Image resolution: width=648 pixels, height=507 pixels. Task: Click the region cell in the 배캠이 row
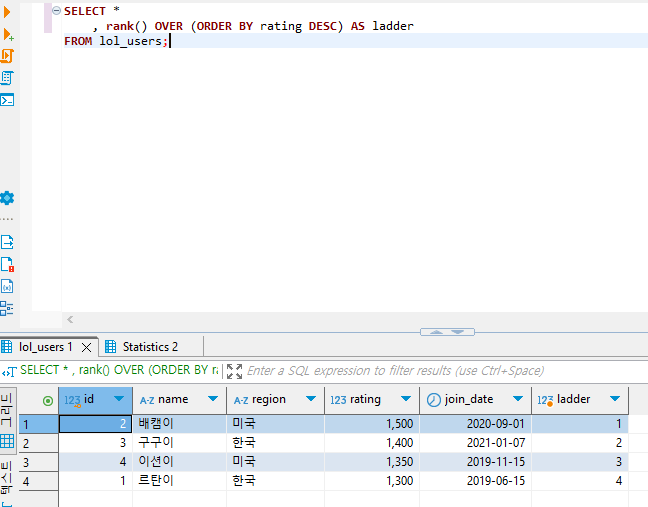[275, 424]
